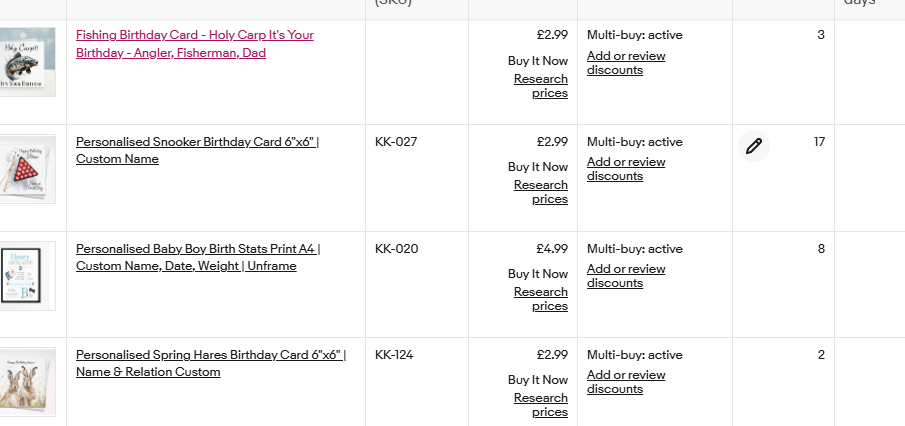Click the quantity 17 for Snooker card

pyautogui.click(x=819, y=142)
